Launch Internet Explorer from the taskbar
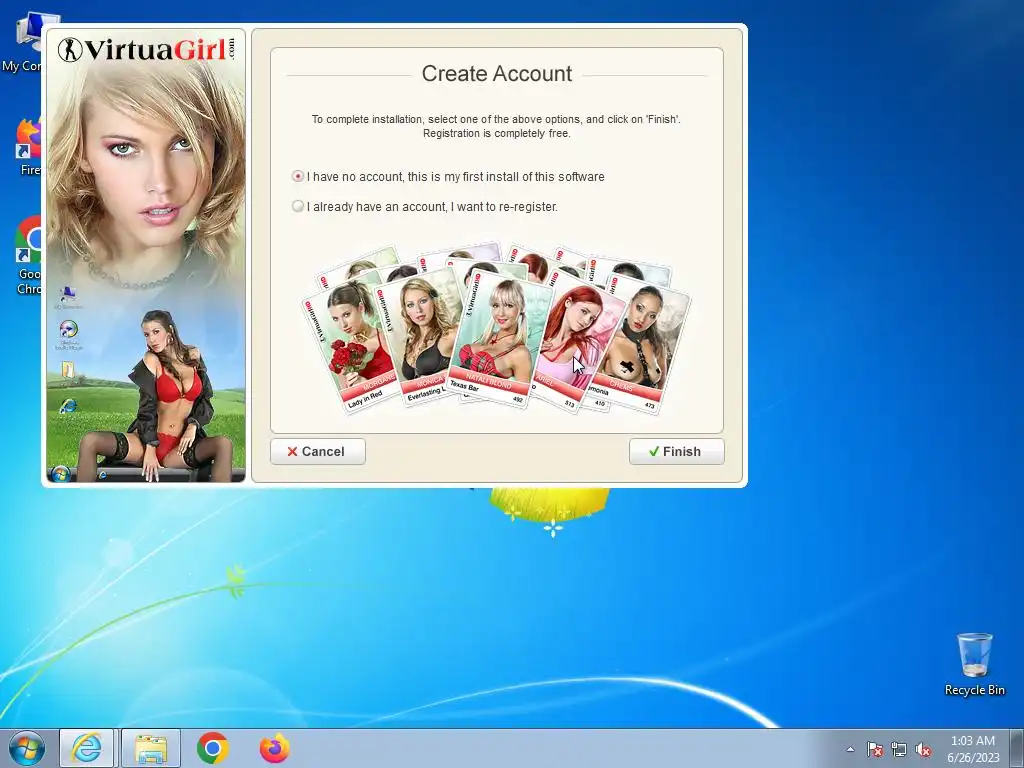Viewport: 1024px width, 768px height. (x=87, y=748)
